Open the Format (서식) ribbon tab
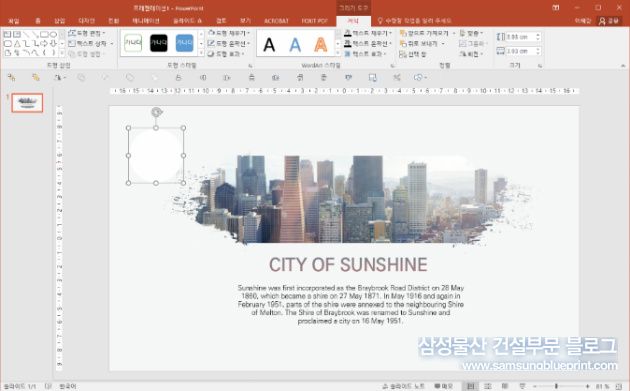630x391 pixels. (x=353, y=20)
